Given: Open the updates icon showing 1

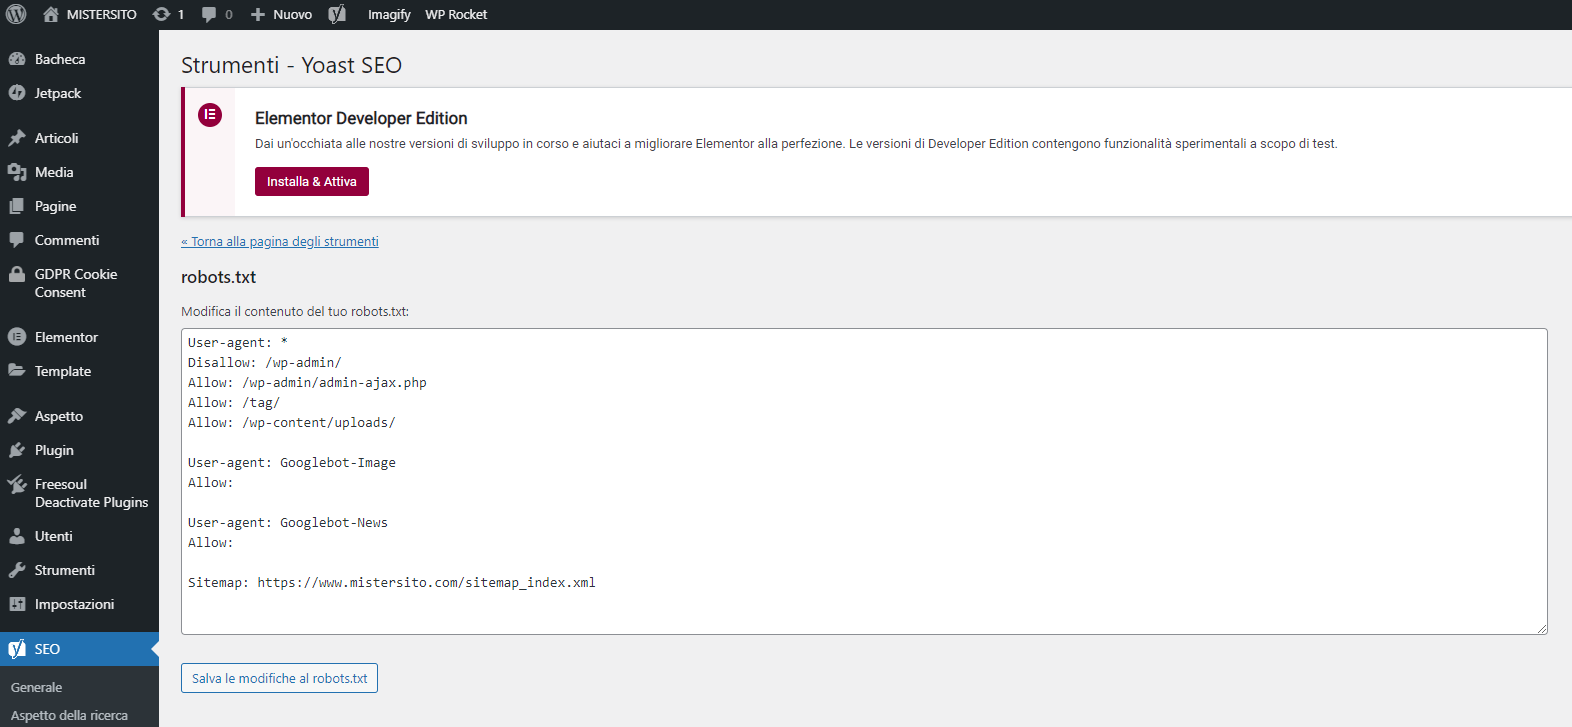Looking at the screenshot, I should tap(161, 14).
